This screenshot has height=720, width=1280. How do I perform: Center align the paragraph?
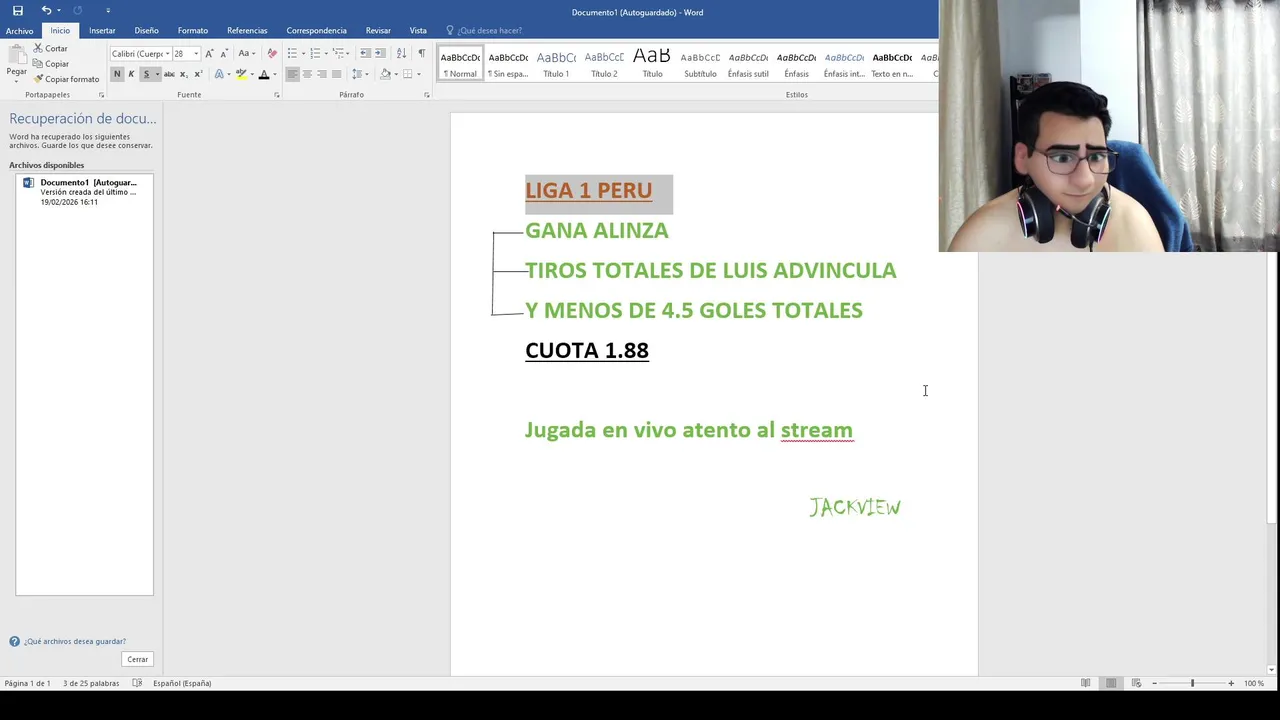pos(307,74)
